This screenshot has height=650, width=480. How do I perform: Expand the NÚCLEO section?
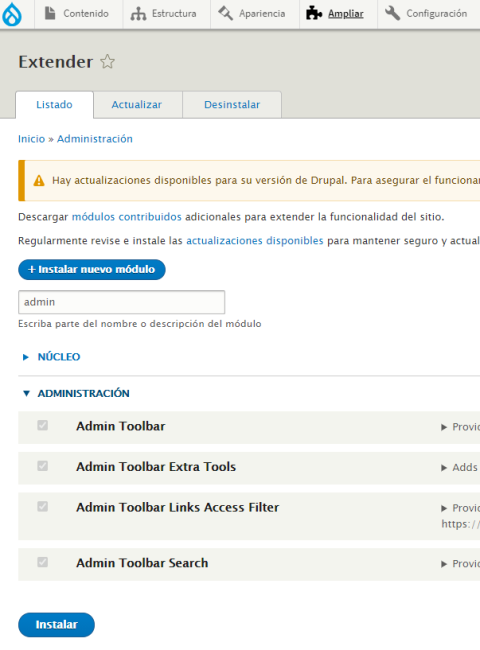coord(58,357)
